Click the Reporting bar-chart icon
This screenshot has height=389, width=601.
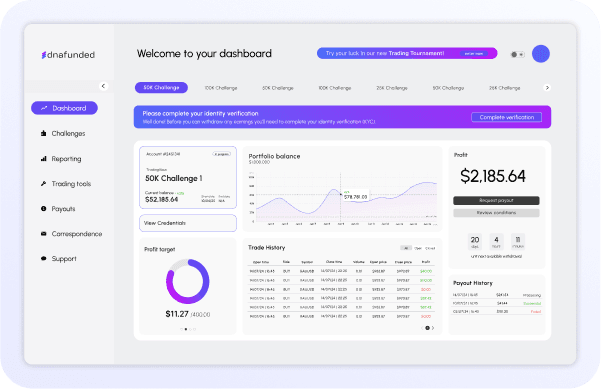point(43,159)
